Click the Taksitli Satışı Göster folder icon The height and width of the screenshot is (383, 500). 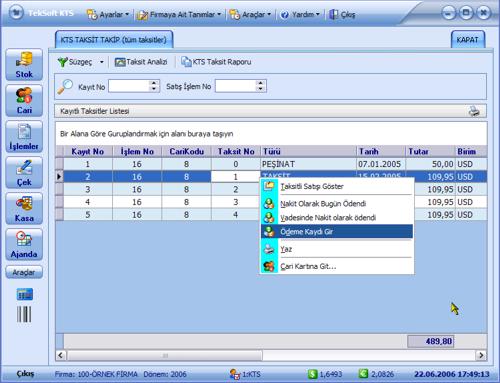(x=269, y=186)
